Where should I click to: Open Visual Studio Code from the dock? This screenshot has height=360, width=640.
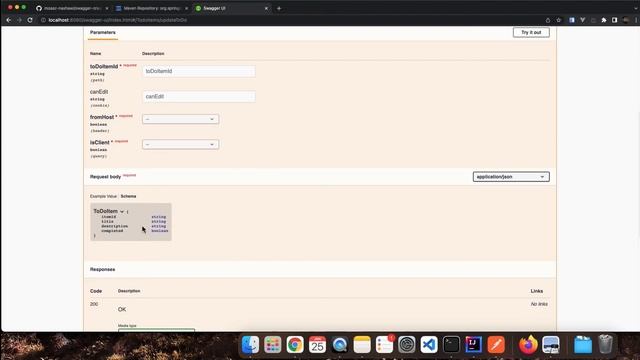[429, 345]
